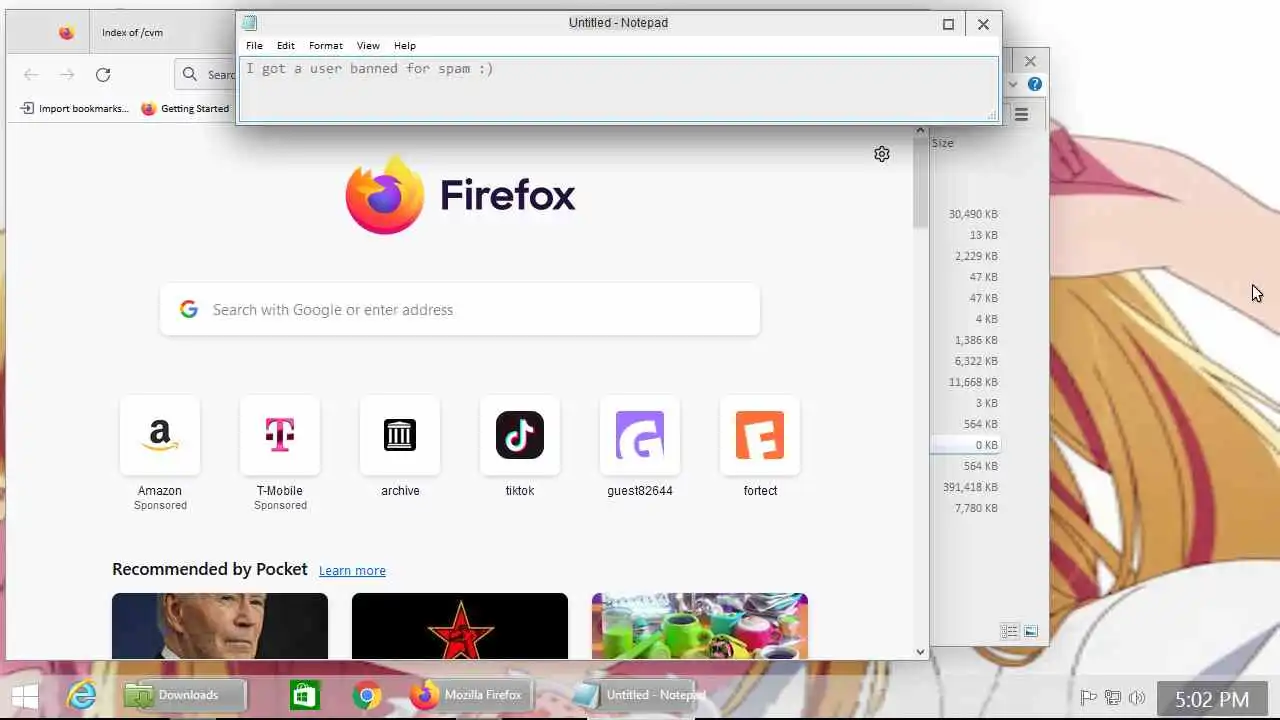The image size is (1280, 720).
Task: Switch to Mozilla Firefox taskbar button
Action: [x=470, y=695]
